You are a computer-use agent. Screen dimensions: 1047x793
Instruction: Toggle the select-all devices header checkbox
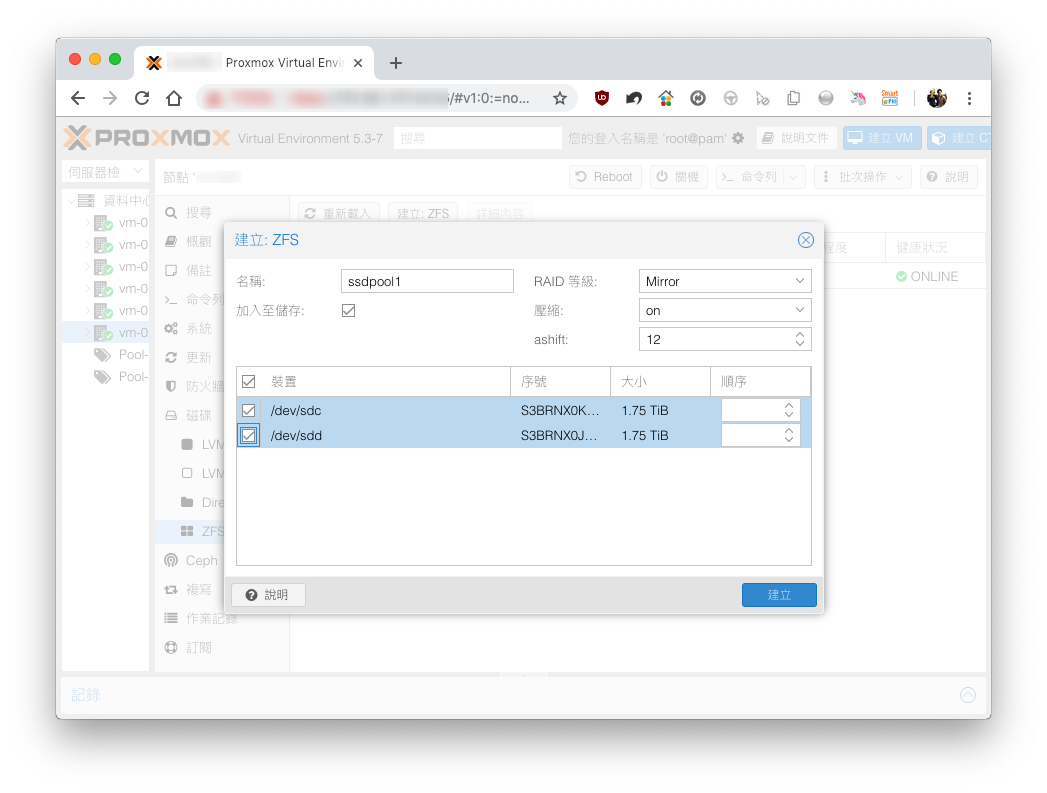click(248, 382)
